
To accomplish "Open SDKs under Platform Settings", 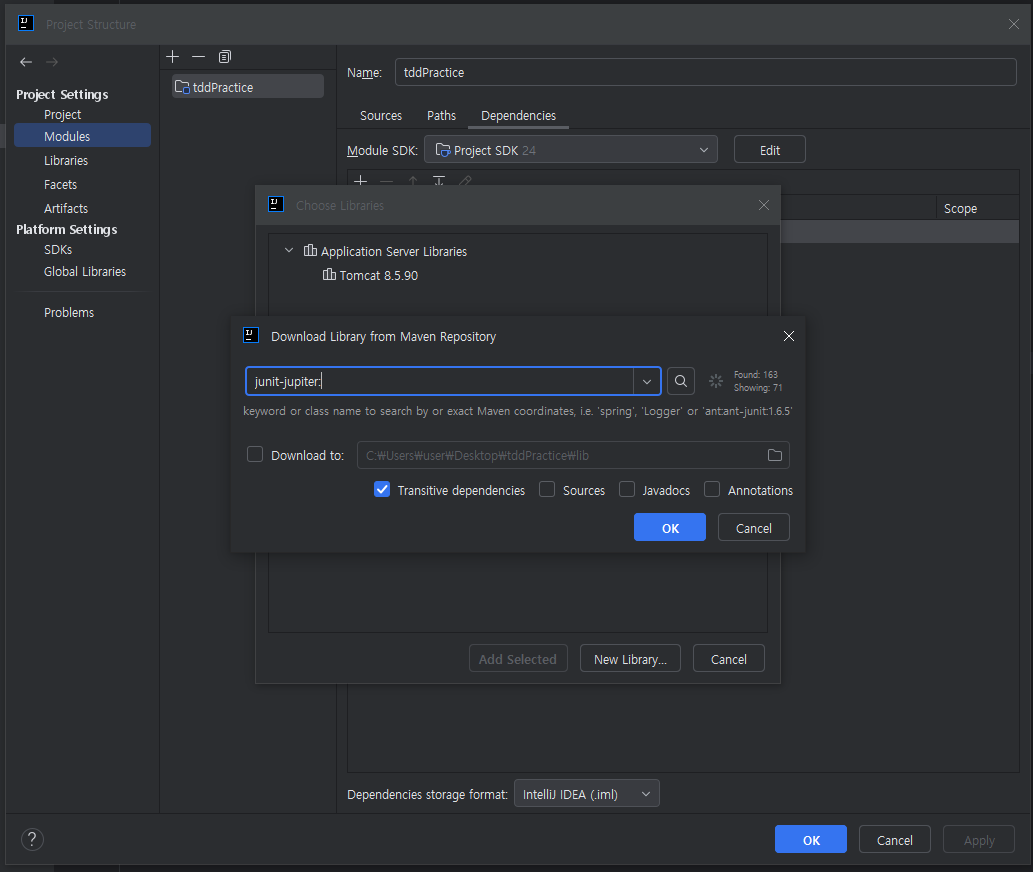I will coord(58,250).
